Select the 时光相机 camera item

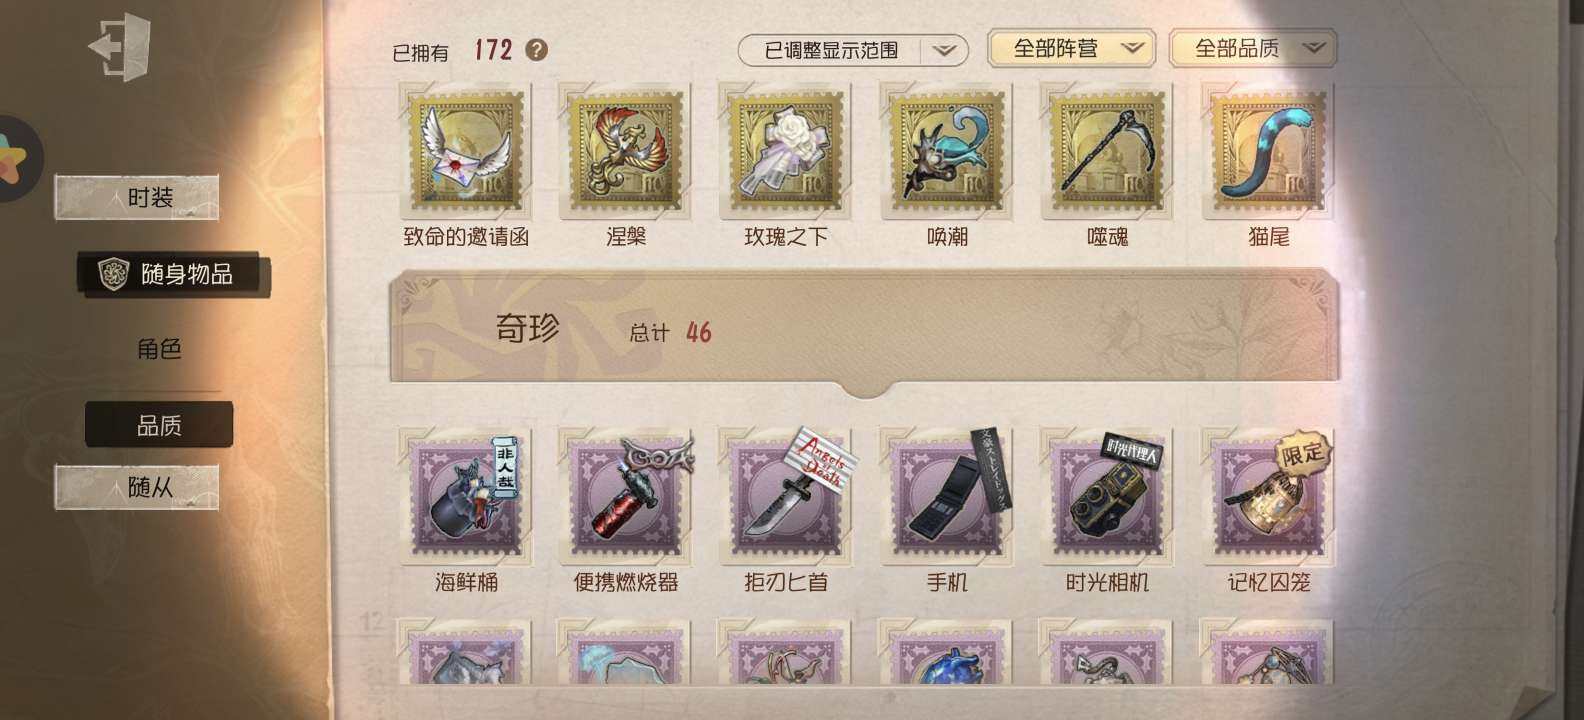[x=1107, y=497]
